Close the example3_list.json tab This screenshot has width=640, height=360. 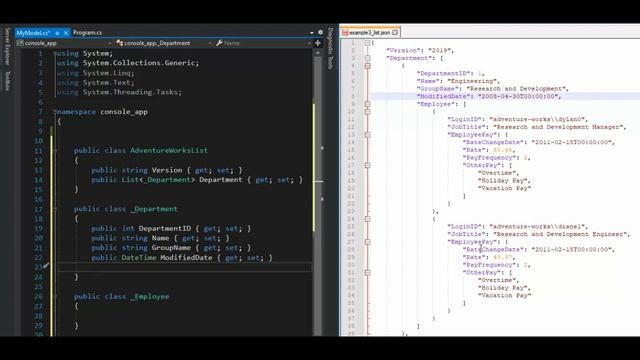tap(395, 32)
